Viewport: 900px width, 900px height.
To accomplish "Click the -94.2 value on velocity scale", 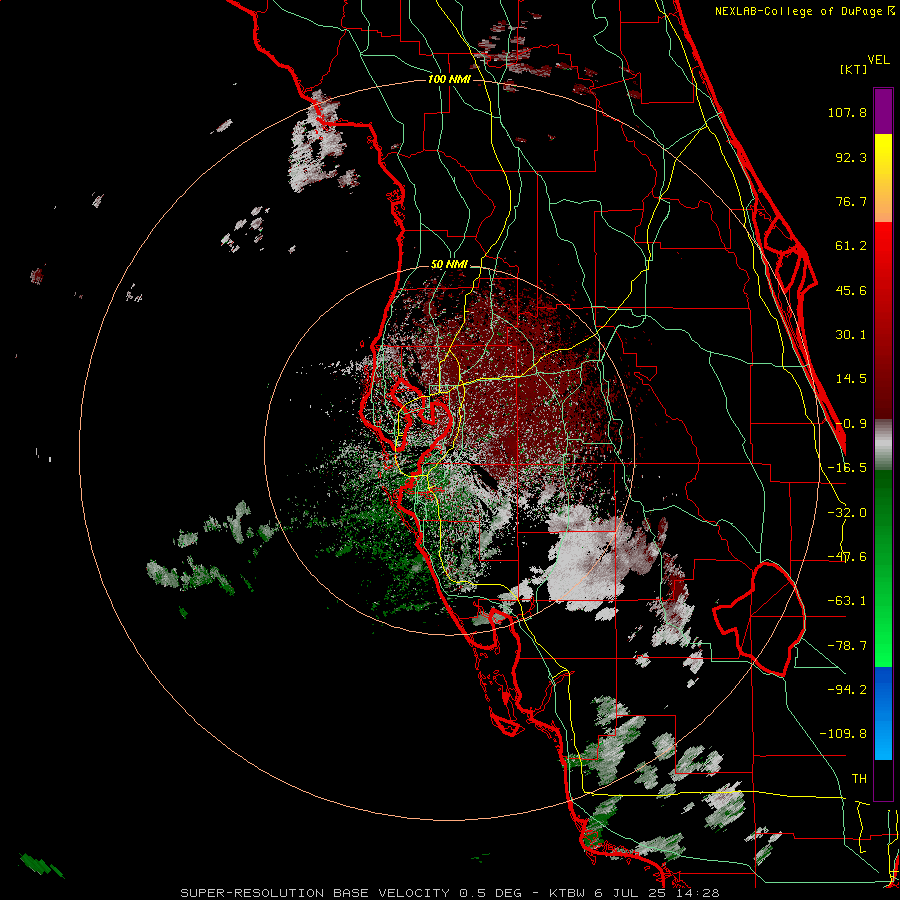I will (x=847, y=690).
